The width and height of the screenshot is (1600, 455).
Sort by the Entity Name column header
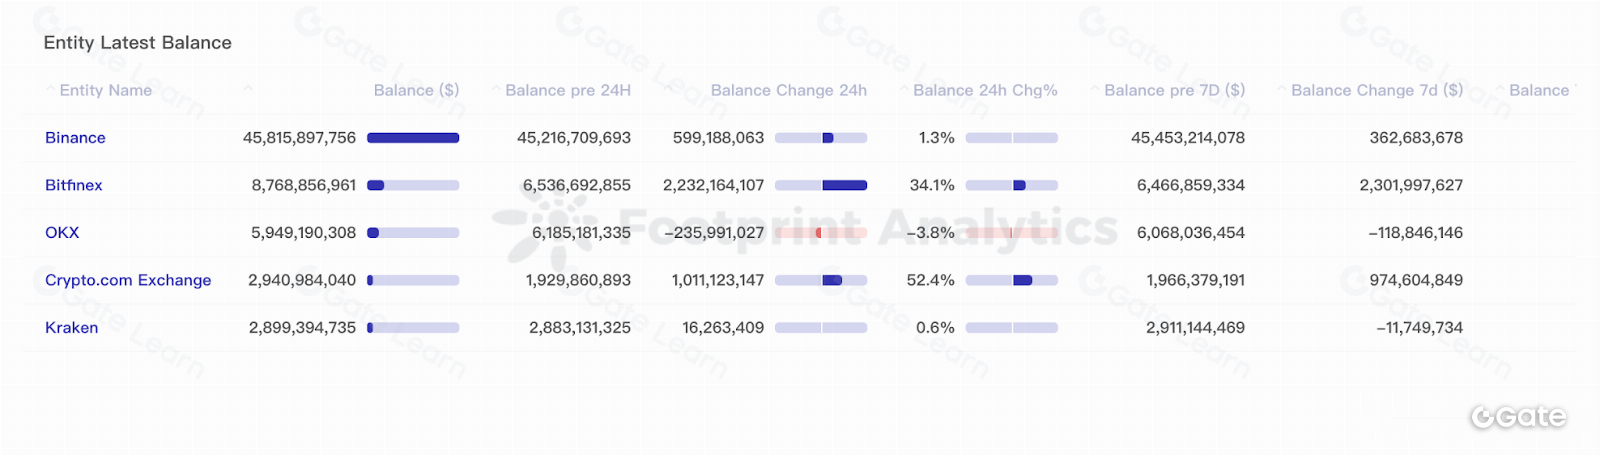106,90
